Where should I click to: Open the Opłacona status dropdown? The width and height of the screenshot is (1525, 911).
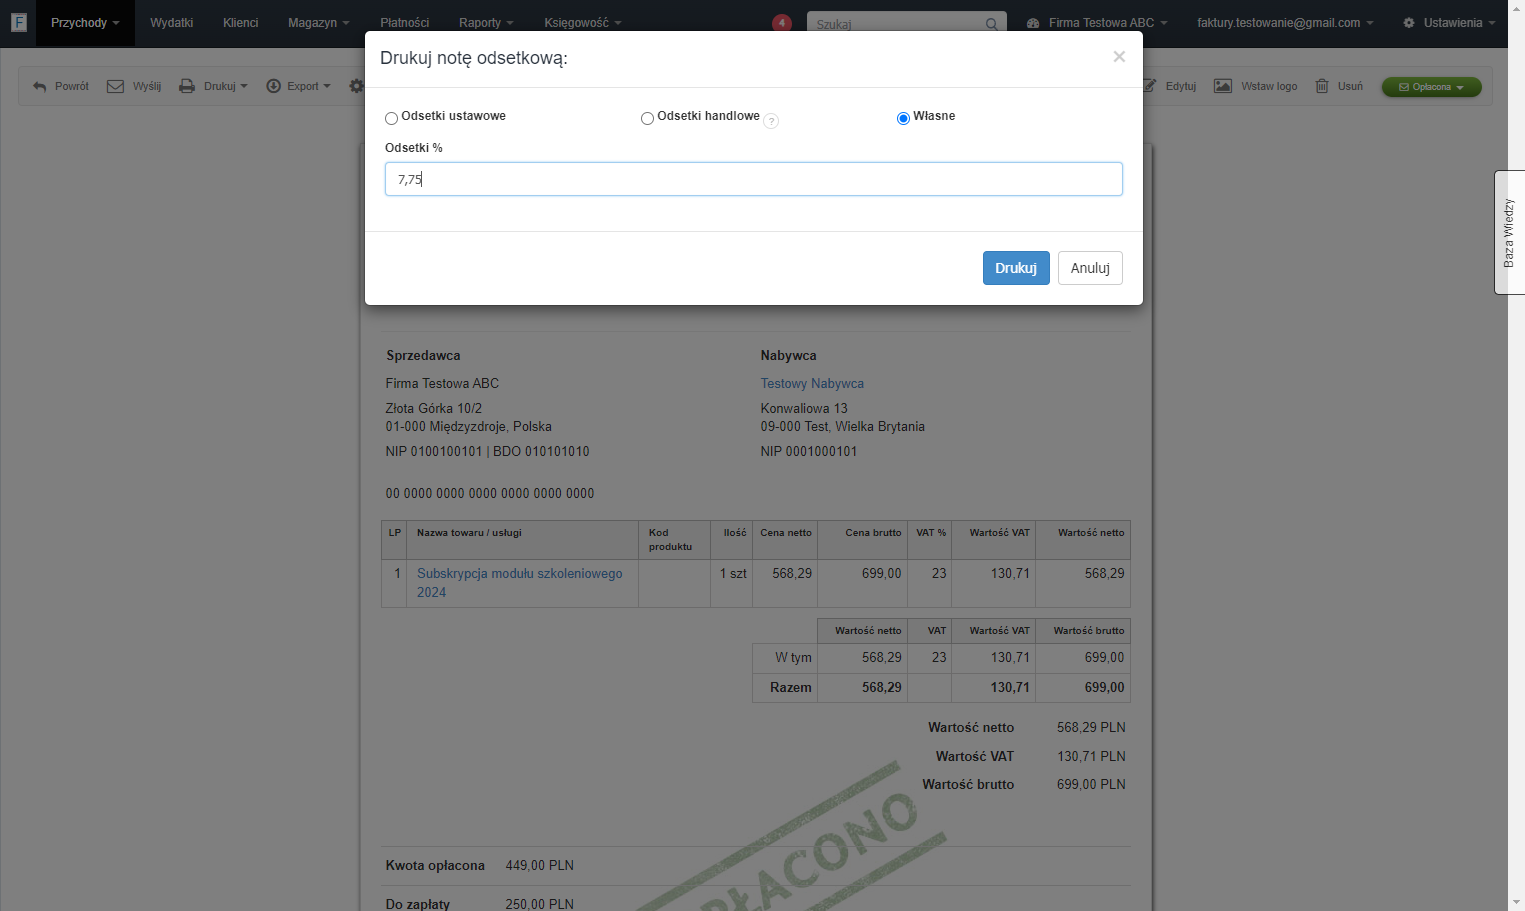1431,87
